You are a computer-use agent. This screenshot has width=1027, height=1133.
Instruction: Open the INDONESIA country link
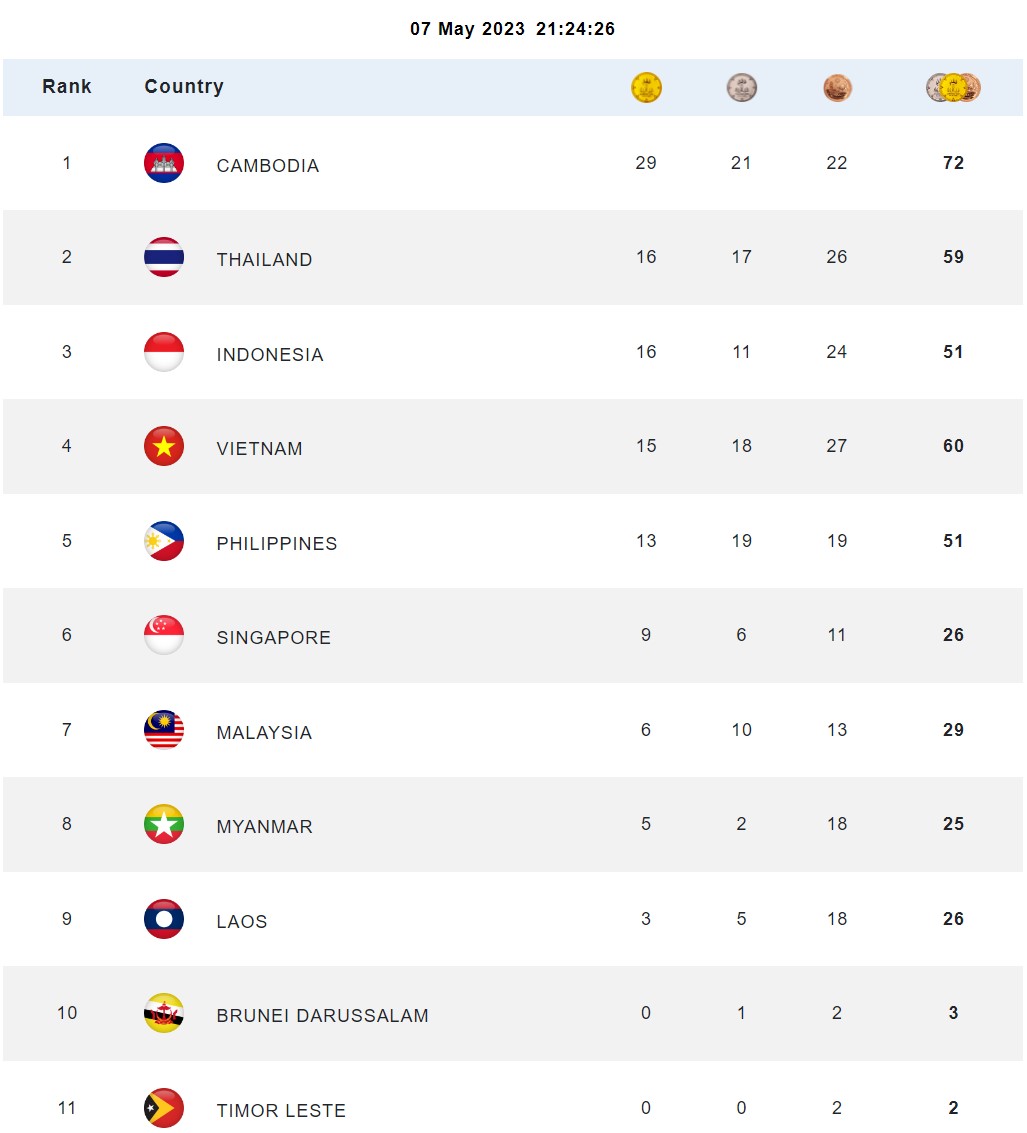click(x=270, y=355)
